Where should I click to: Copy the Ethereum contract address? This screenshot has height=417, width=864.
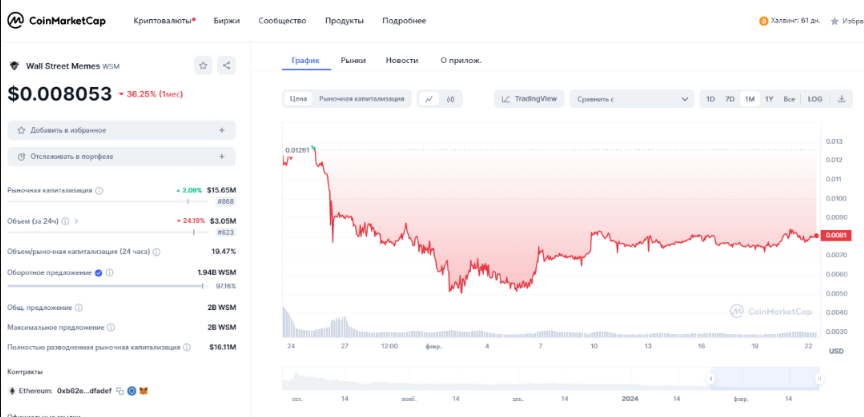coord(120,391)
